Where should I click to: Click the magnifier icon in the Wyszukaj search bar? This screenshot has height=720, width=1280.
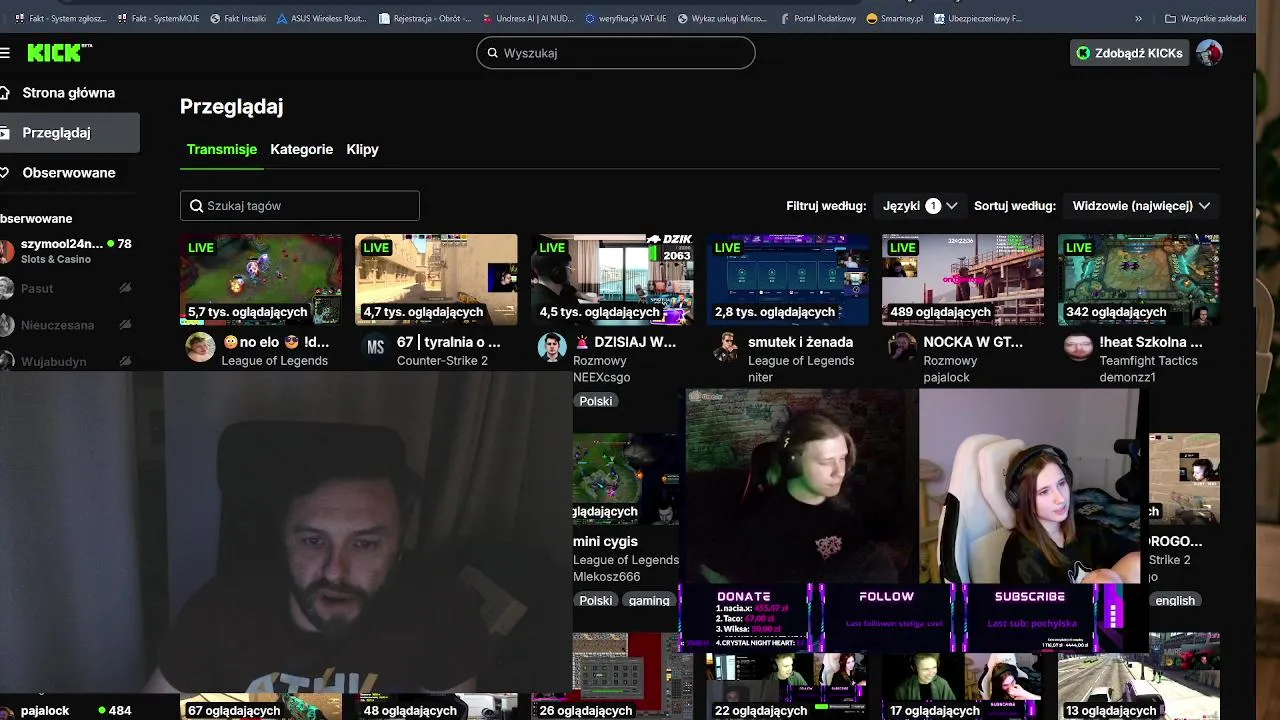tap(493, 53)
